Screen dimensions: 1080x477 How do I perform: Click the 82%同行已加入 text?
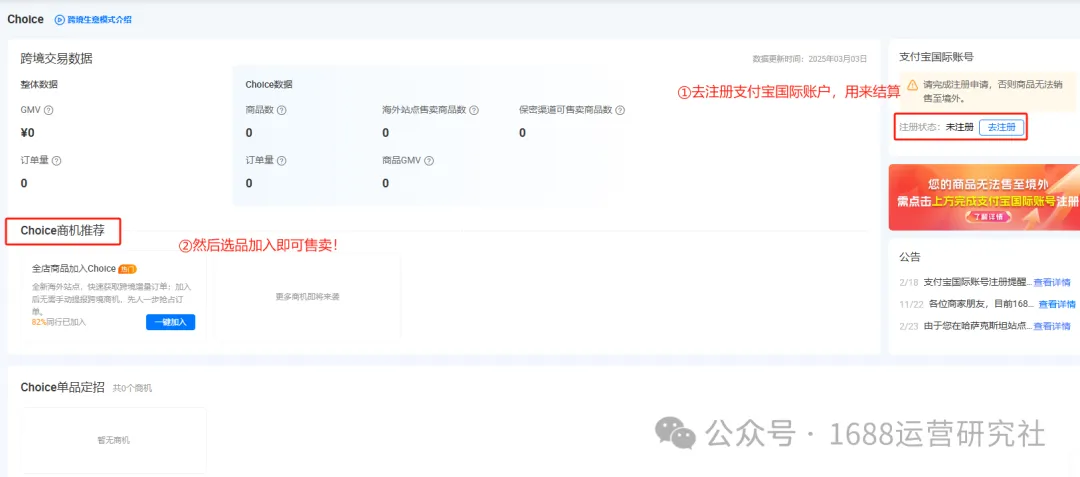[x=59, y=322]
